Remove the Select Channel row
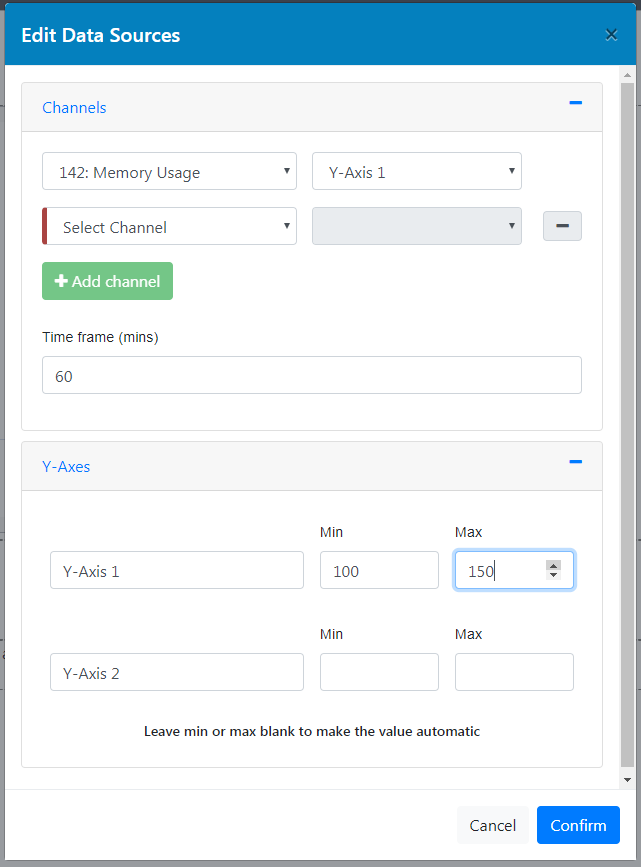This screenshot has height=867, width=641. [x=562, y=226]
